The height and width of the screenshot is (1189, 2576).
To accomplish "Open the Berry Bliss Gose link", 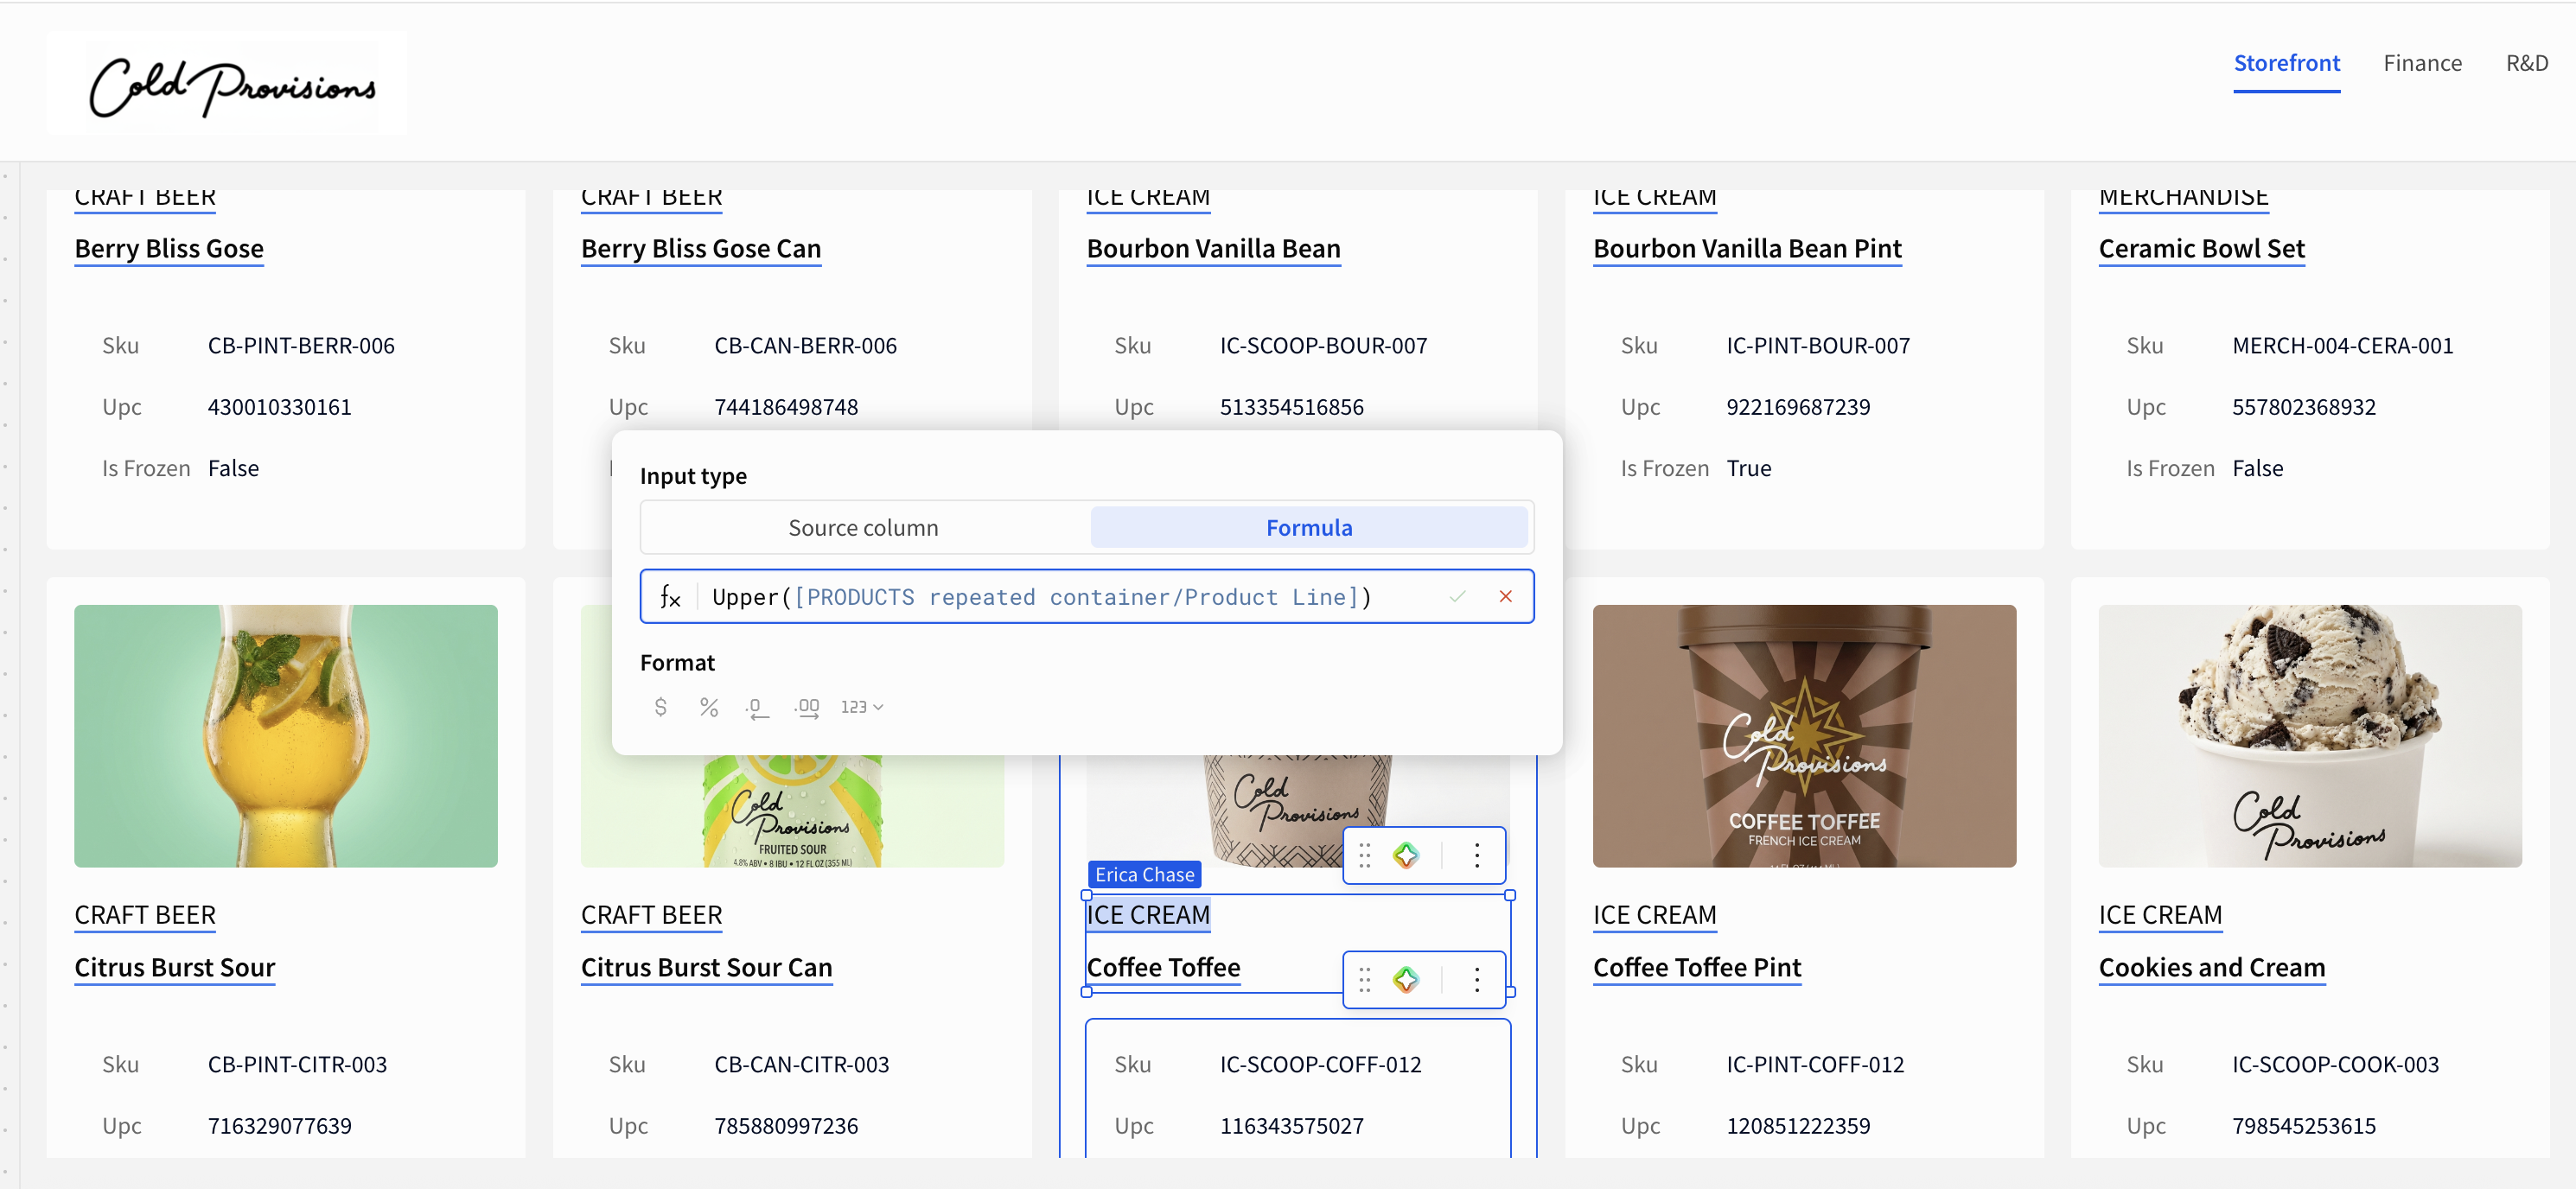I will click(169, 248).
